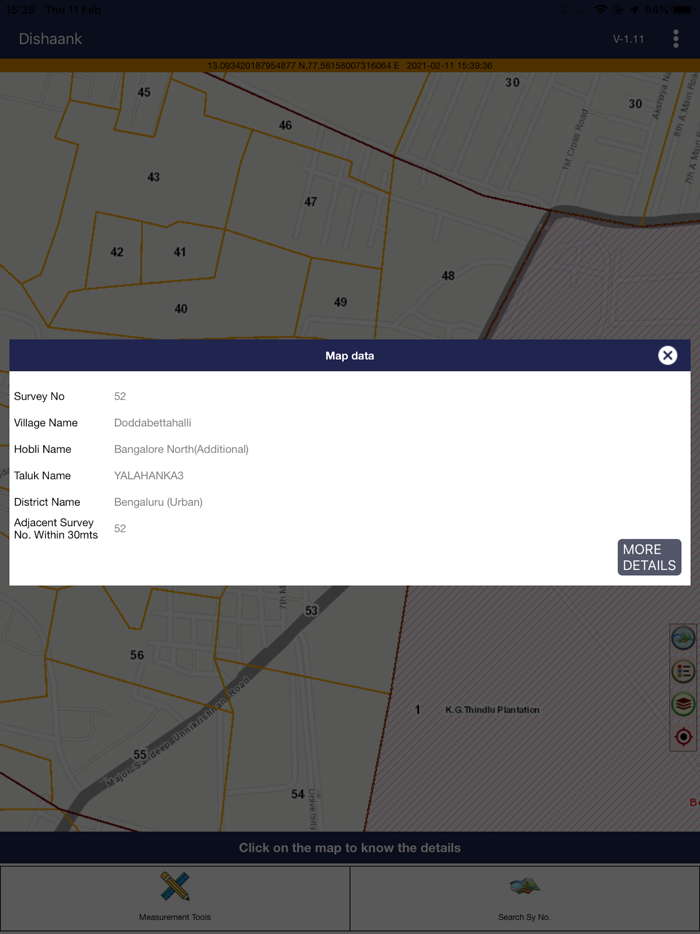Open the MORE DETAILS button
The width and height of the screenshot is (700, 934).
pyautogui.click(x=649, y=557)
